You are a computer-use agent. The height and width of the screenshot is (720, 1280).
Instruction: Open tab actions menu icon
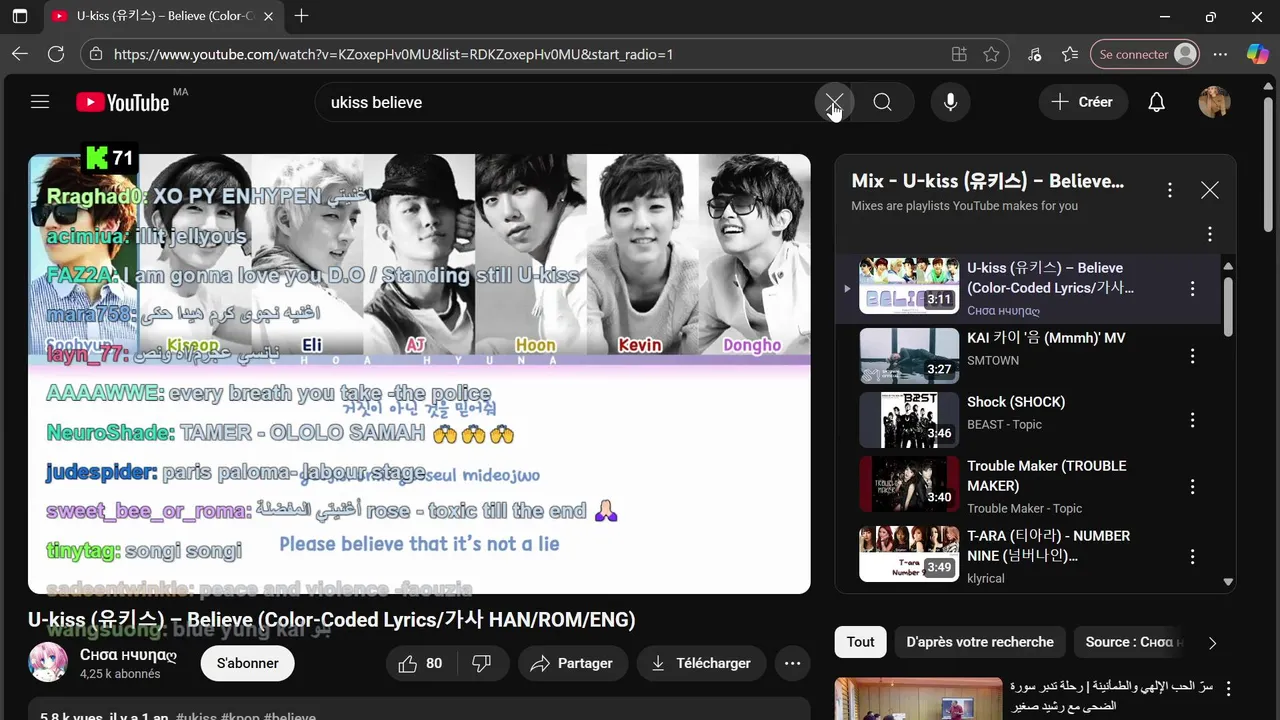19,16
